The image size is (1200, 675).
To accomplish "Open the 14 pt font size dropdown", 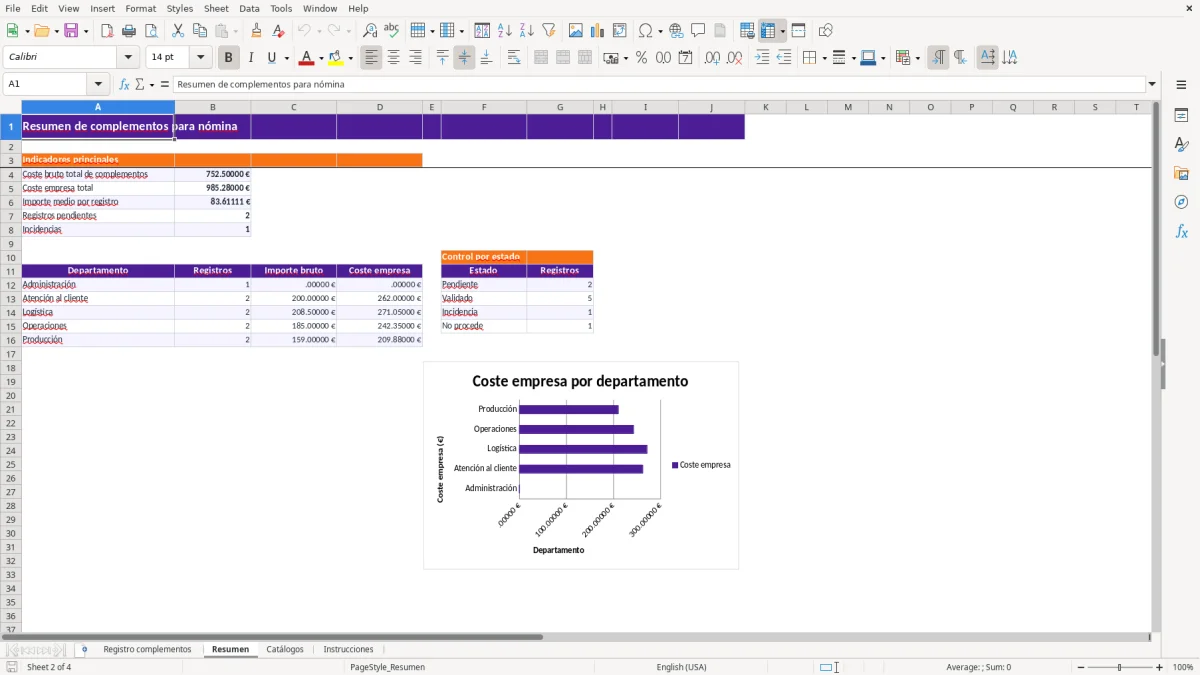I will 201,58.
